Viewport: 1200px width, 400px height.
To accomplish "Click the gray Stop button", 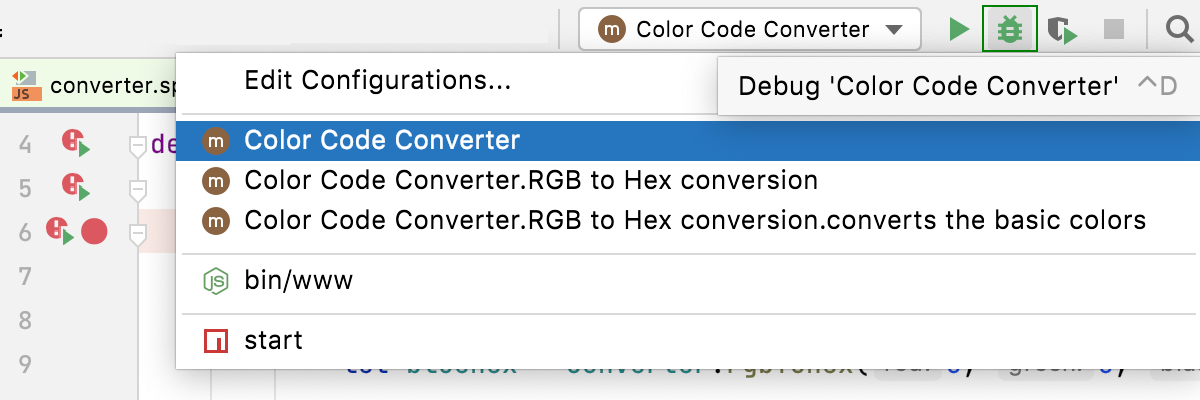I will pos(1114,30).
